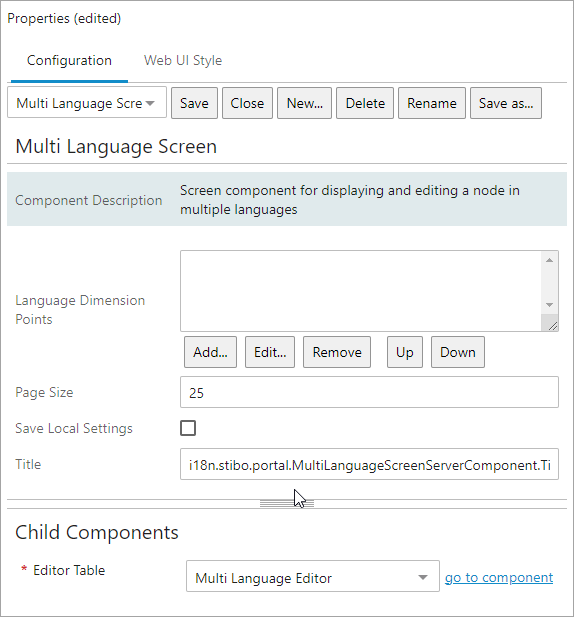Click the Save button
Screen dimensions: 574x617
(x=194, y=103)
